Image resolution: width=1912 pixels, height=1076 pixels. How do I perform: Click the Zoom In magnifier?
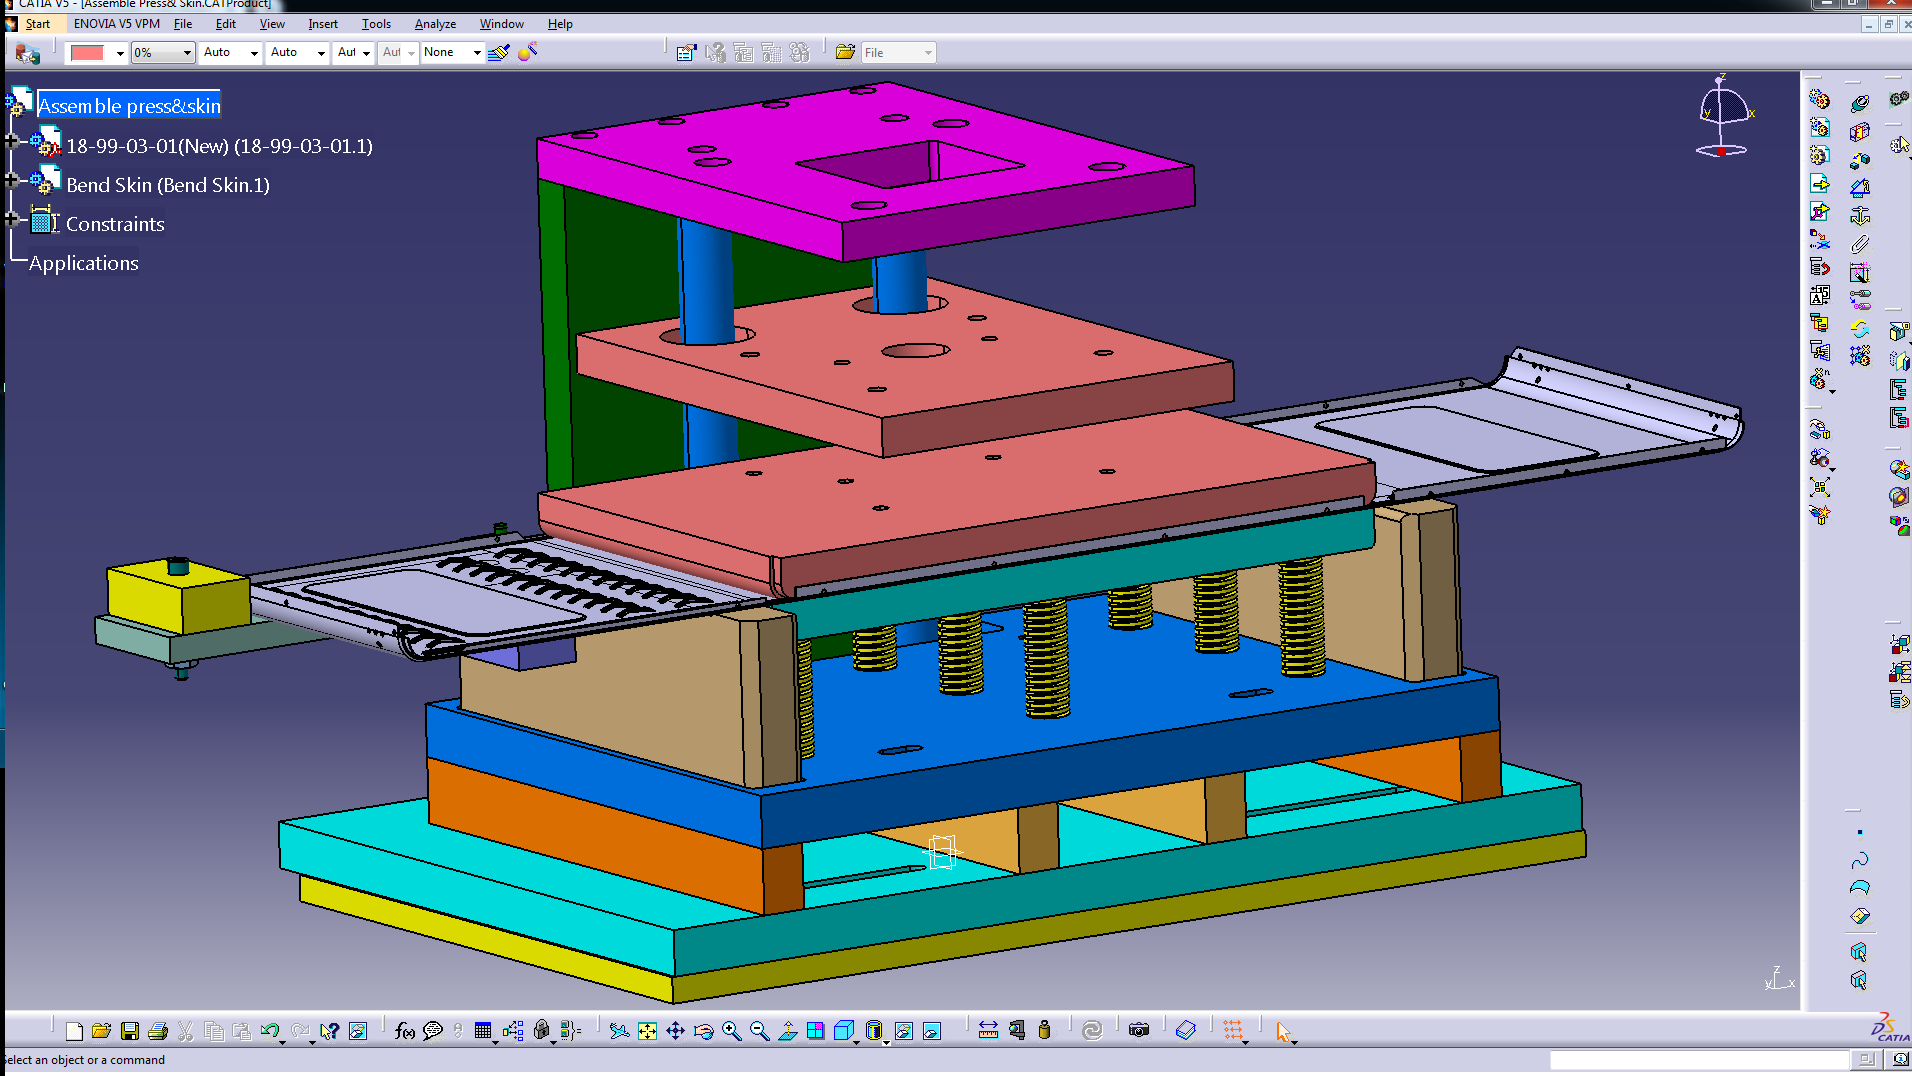coord(732,1031)
